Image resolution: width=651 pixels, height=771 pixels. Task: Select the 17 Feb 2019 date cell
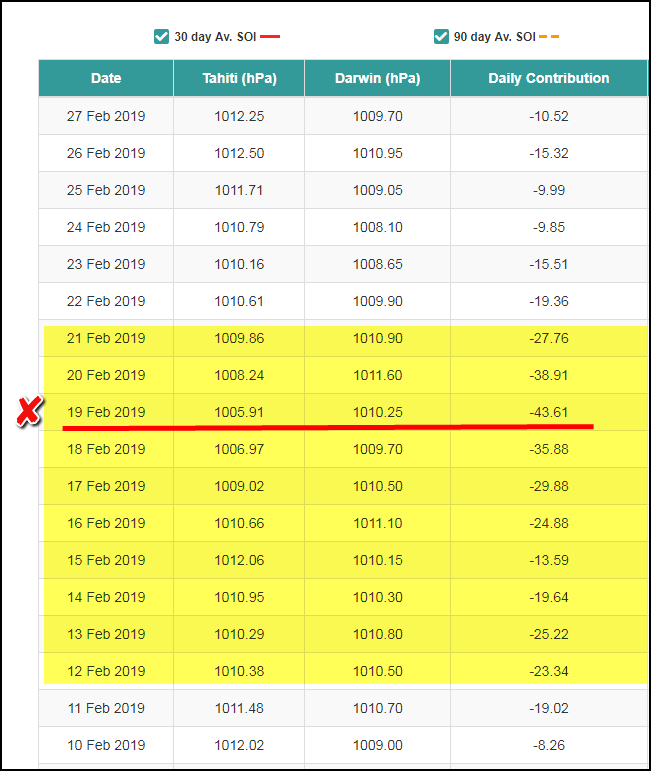coord(106,486)
